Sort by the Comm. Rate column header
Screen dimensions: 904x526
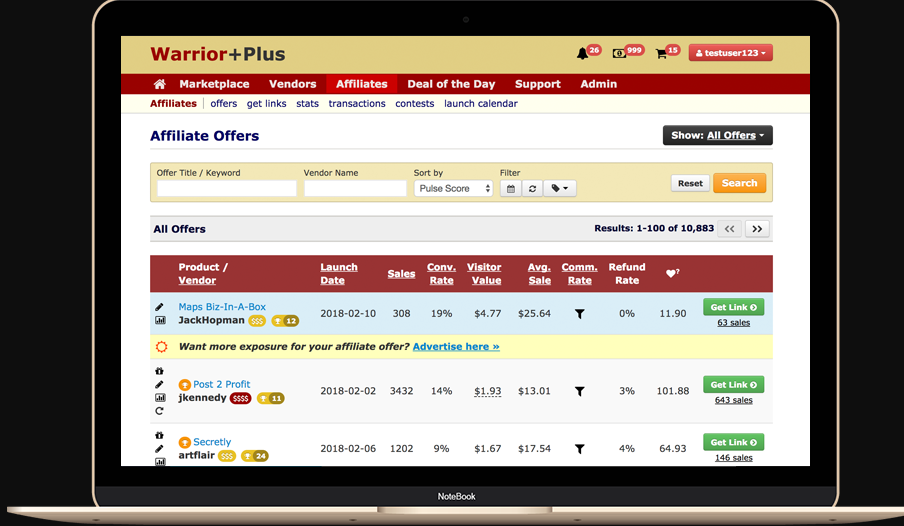coord(579,273)
